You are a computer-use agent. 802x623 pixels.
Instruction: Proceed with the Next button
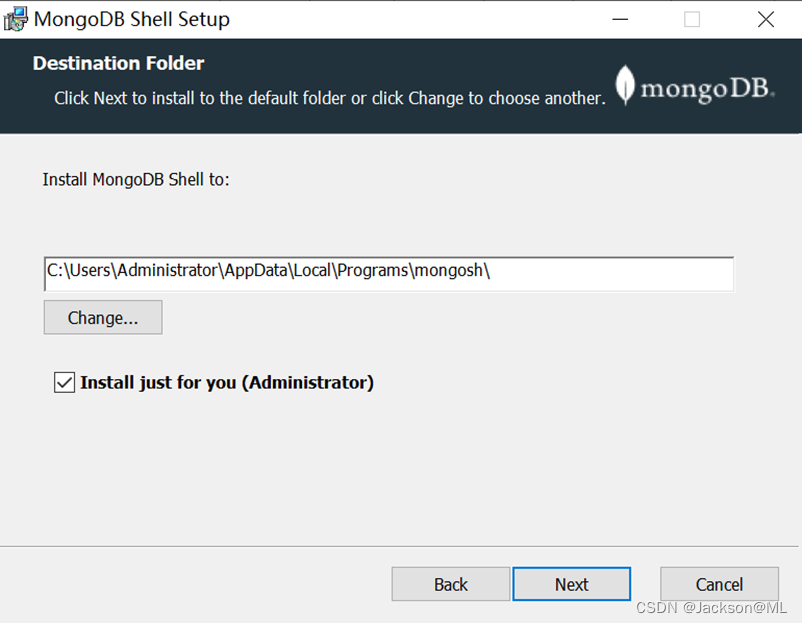[x=572, y=584]
